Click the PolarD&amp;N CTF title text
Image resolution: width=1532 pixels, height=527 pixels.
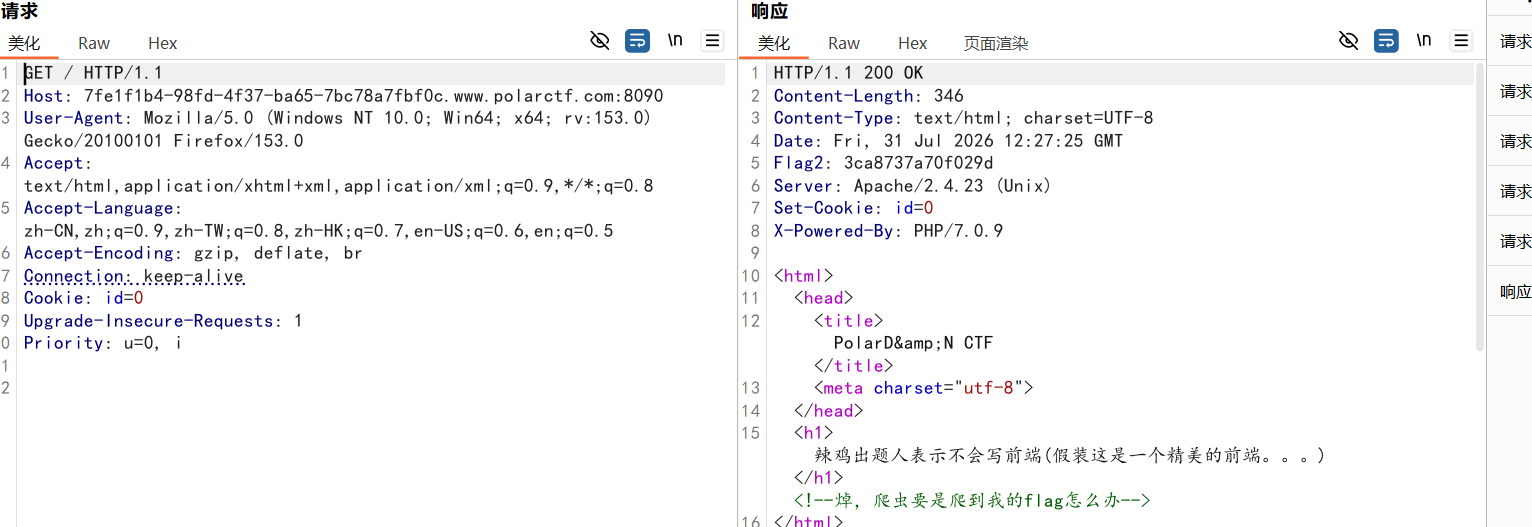pyautogui.click(x=913, y=343)
